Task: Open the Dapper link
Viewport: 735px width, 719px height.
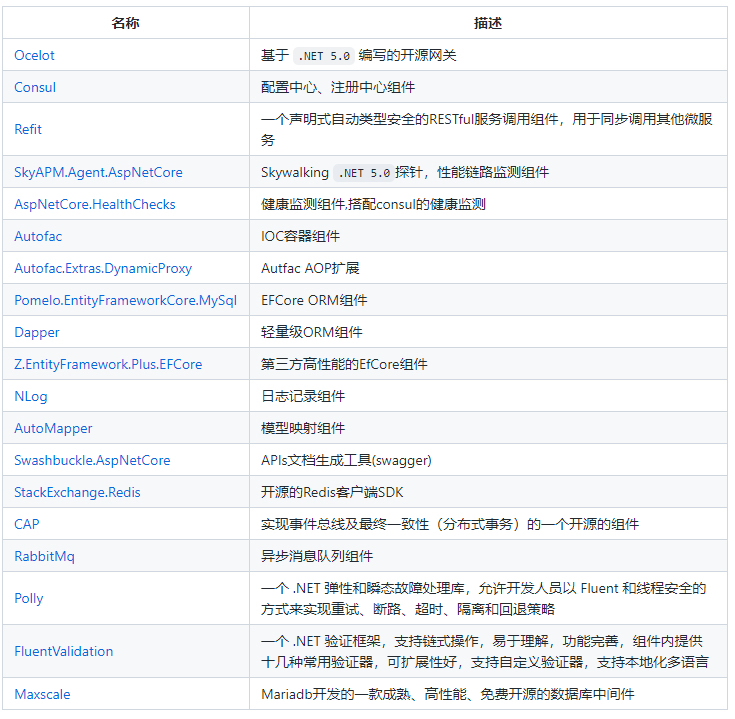Action: tap(37, 333)
